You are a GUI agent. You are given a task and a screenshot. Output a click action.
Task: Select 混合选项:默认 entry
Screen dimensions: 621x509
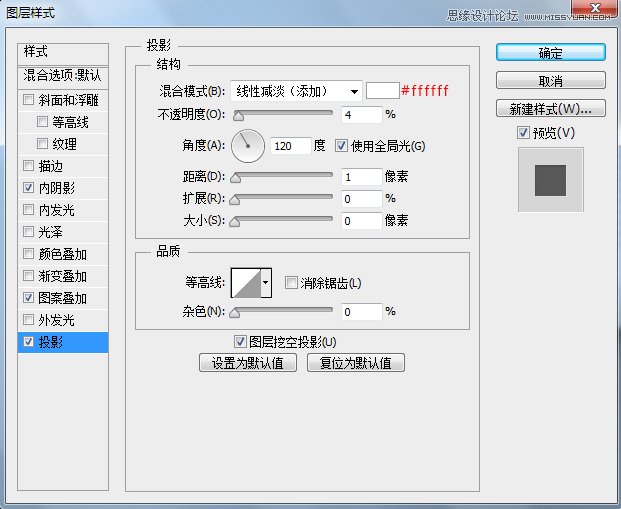click(x=63, y=76)
